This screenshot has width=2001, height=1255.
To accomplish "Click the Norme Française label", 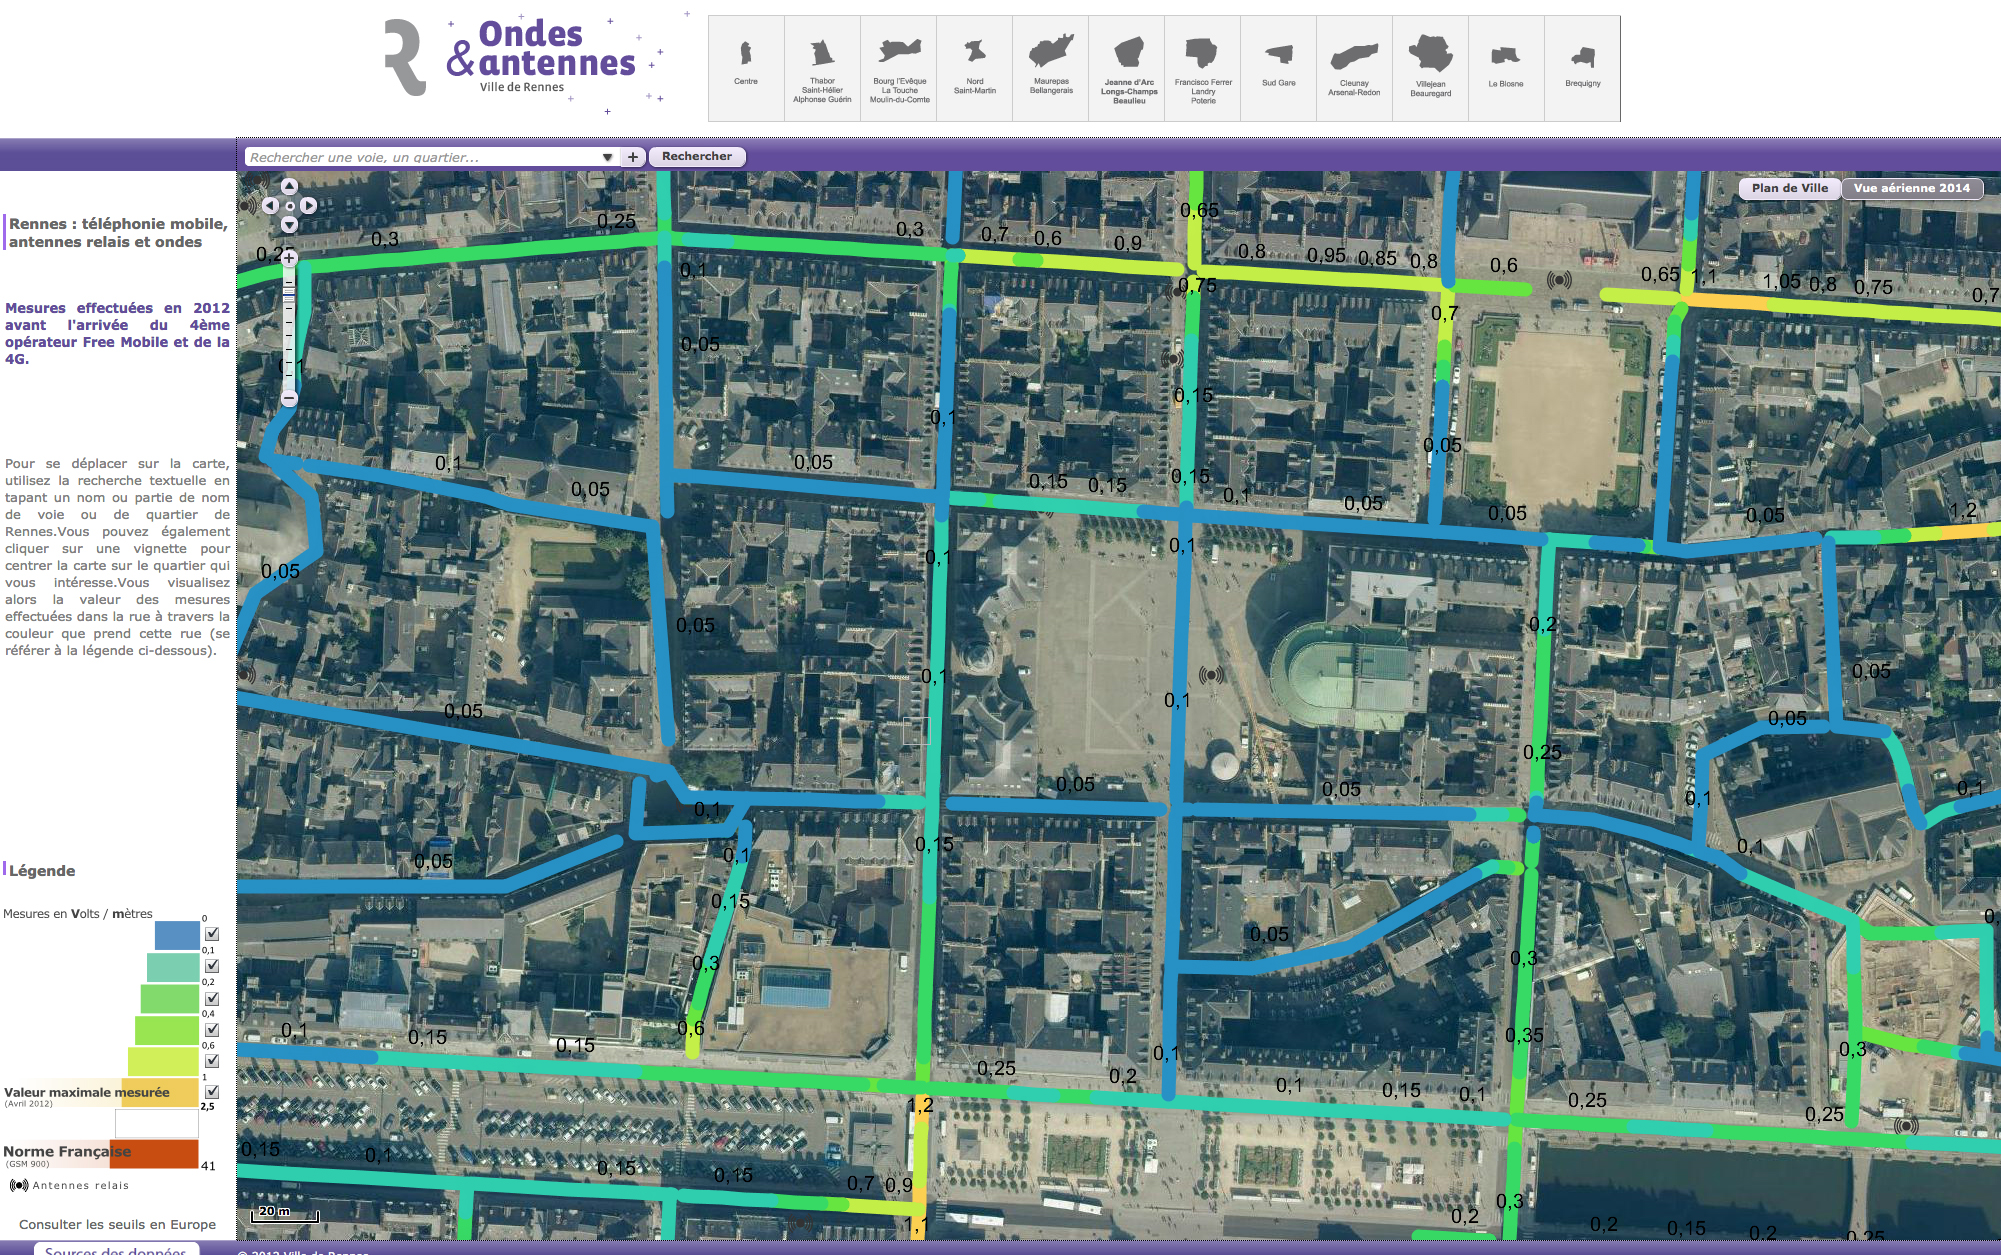I will click(67, 1151).
